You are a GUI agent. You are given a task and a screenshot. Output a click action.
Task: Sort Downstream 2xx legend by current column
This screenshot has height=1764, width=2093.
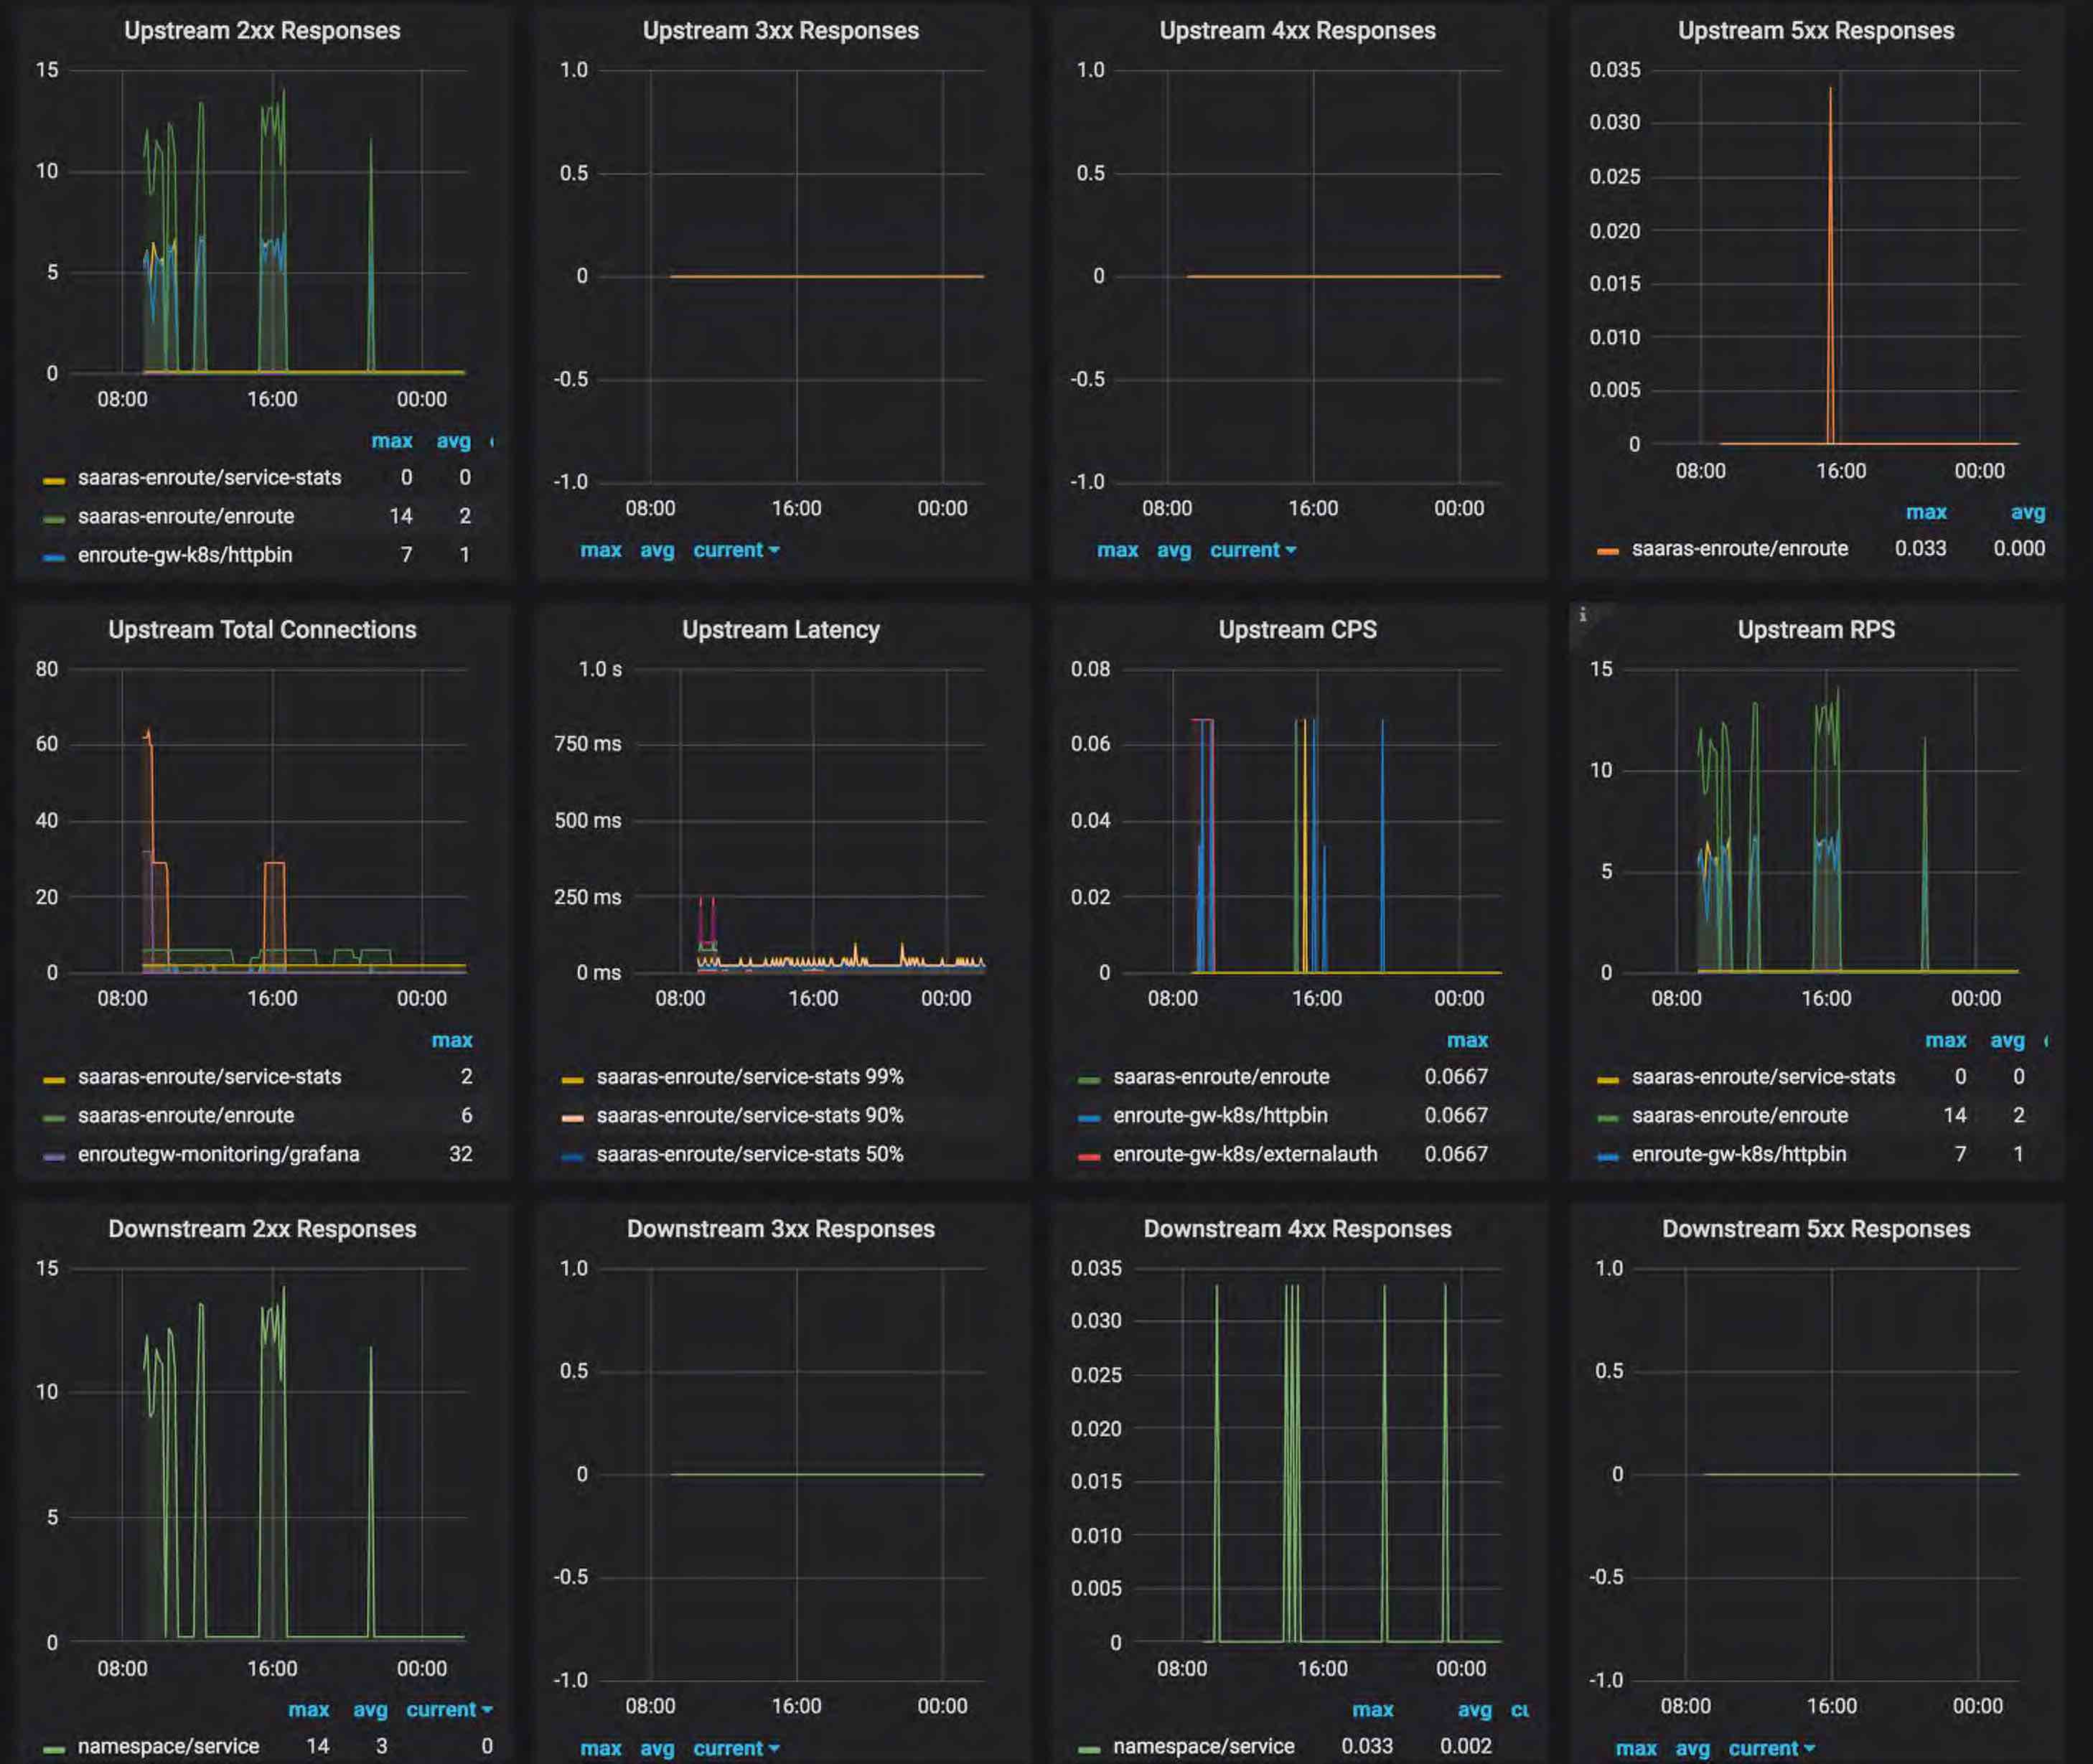point(449,1710)
